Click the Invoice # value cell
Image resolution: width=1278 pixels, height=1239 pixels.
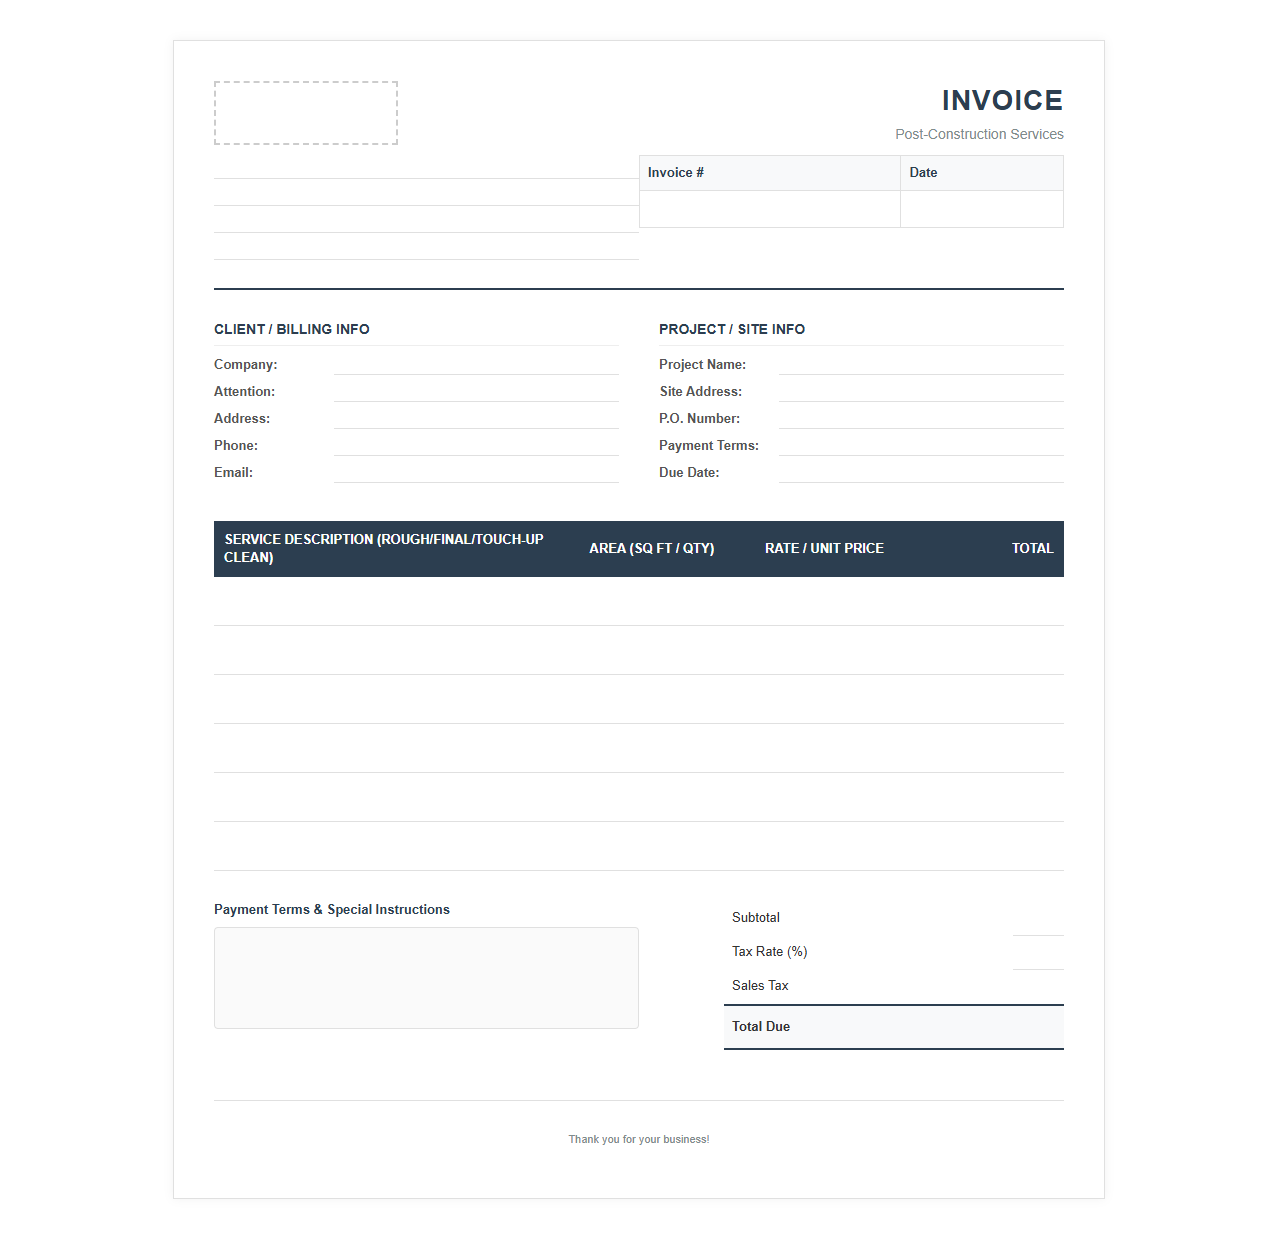coord(770,209)
